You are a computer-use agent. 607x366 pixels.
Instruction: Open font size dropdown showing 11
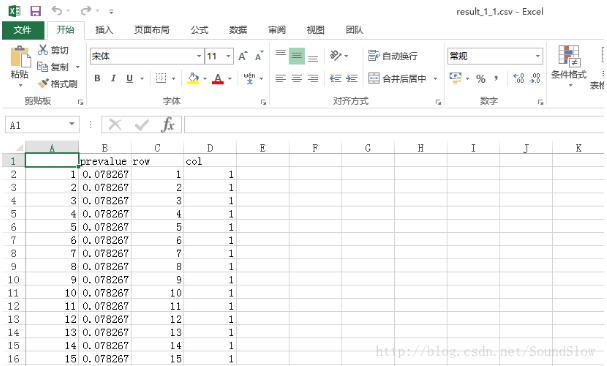pos(229,56)
